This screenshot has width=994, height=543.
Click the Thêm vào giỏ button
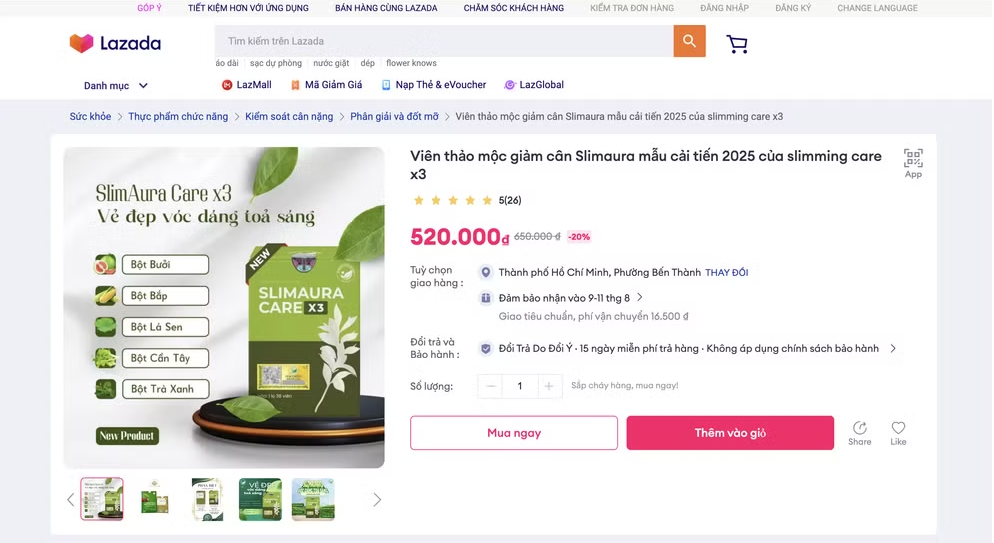coord(730,433)
